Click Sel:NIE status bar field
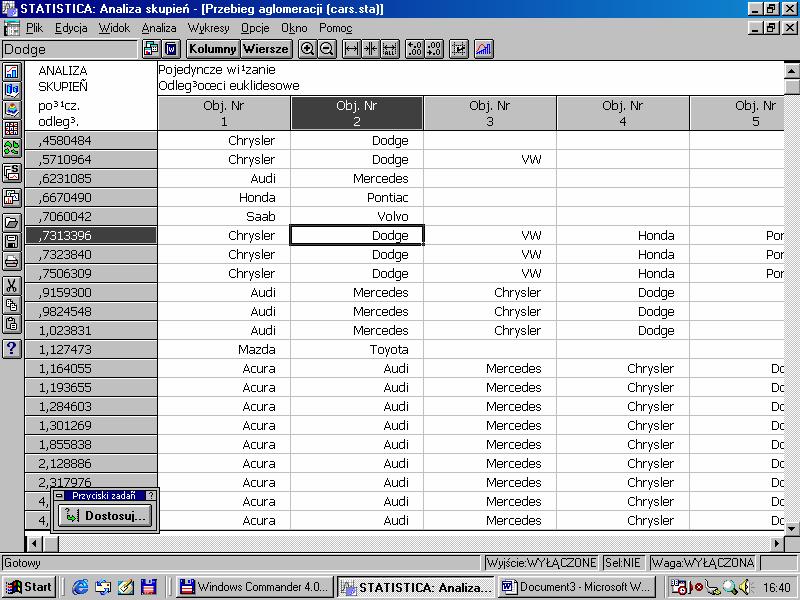This screenshot has height=600, width=800. pyautogui.click(x=622, y=563)
